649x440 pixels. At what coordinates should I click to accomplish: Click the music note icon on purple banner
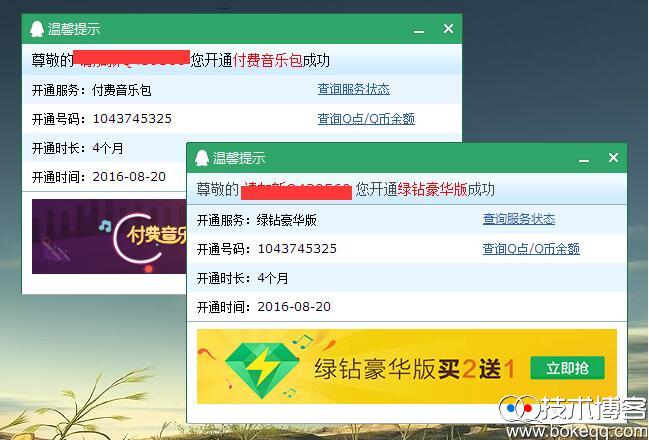point(105,226)
